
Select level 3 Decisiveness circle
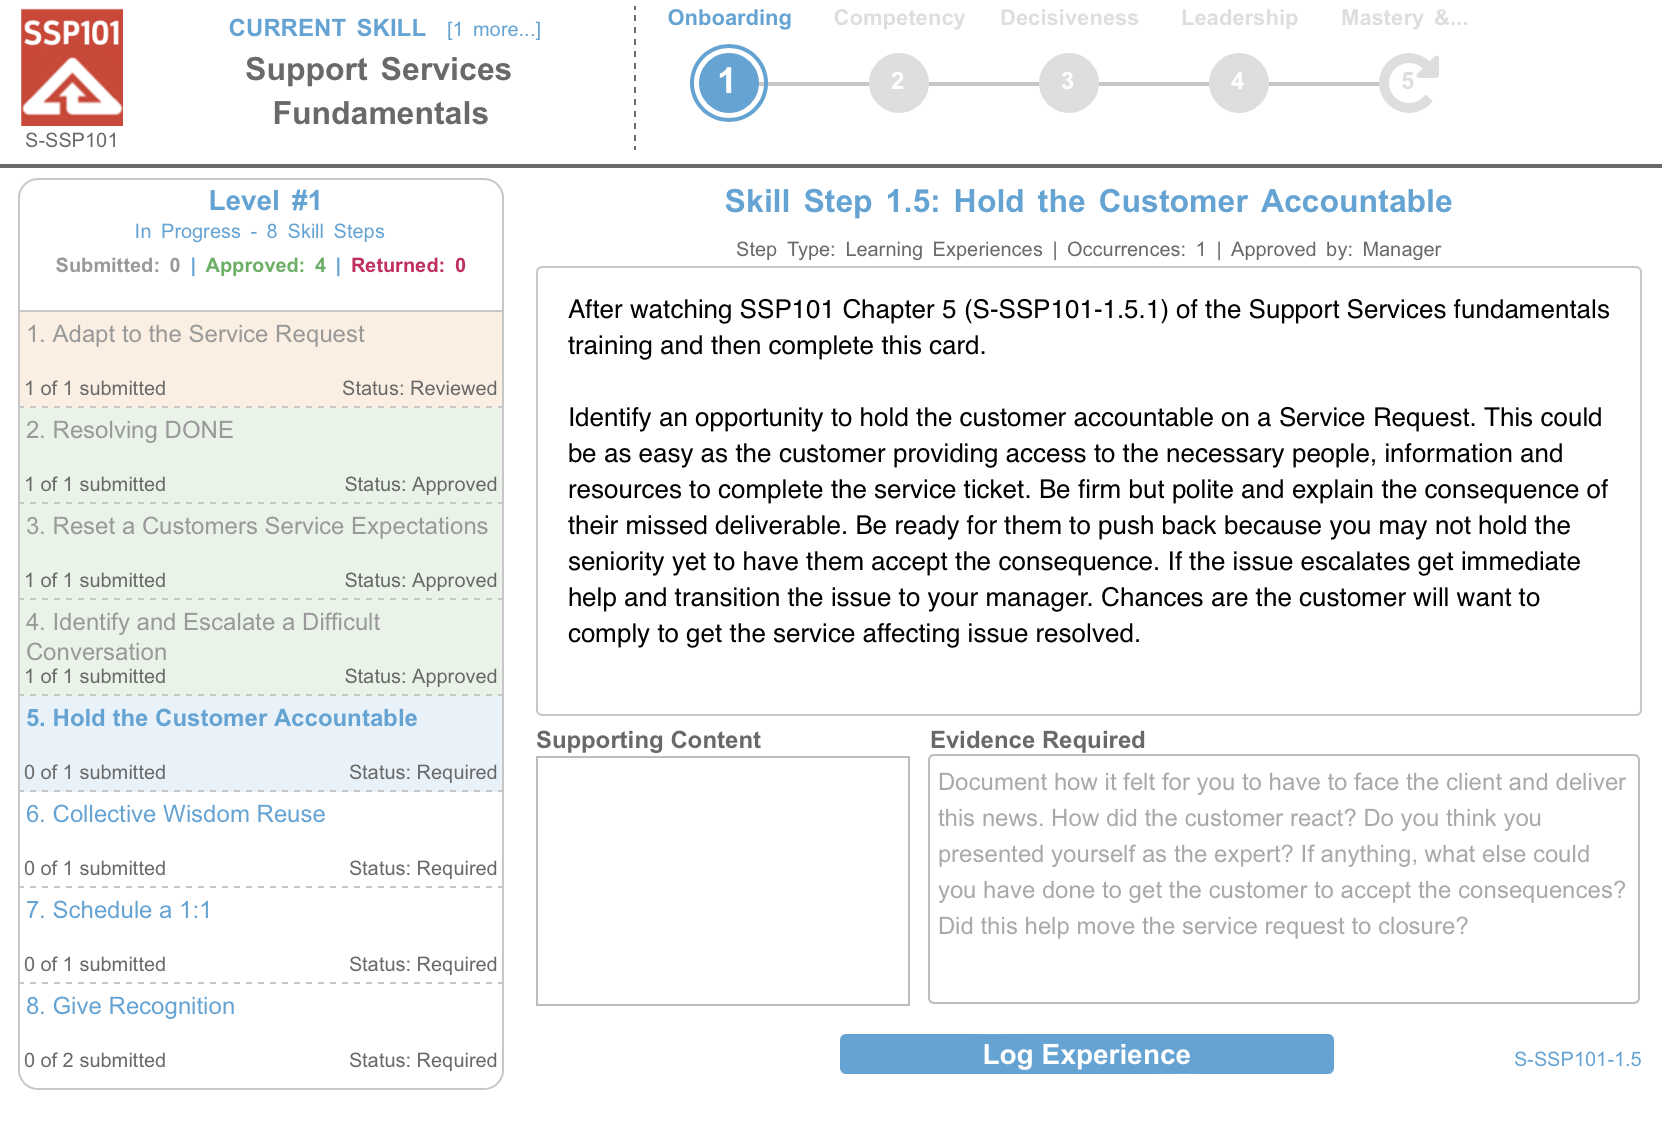(x=1068, y=83)
